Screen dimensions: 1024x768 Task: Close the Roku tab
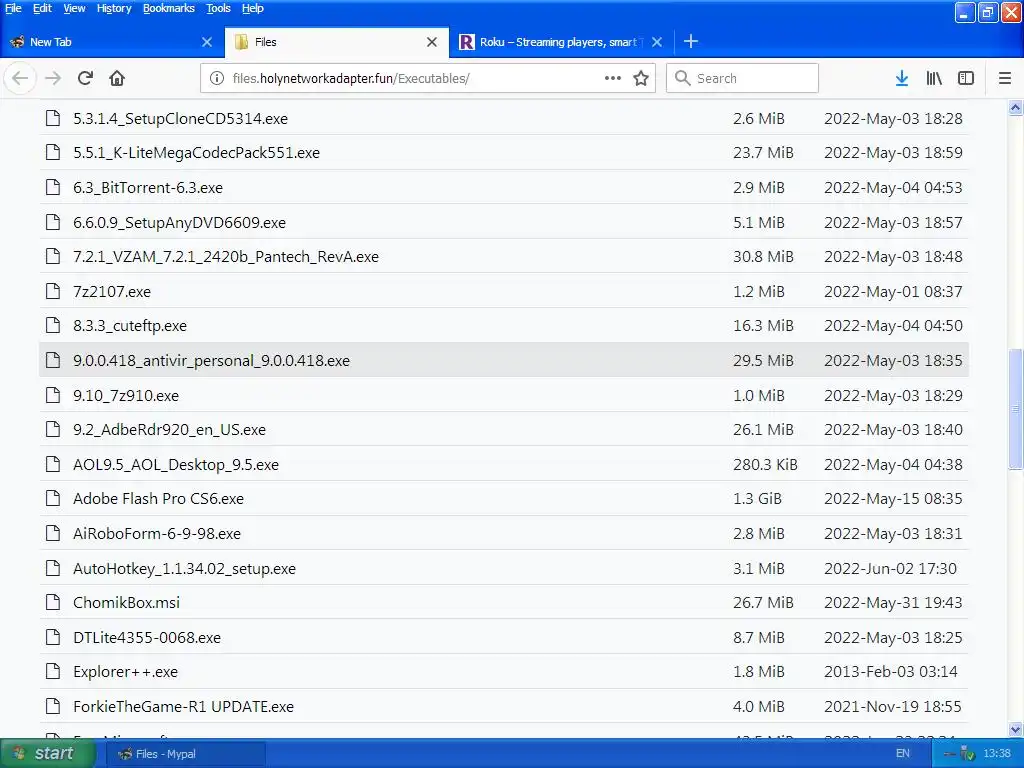(657, 42)
